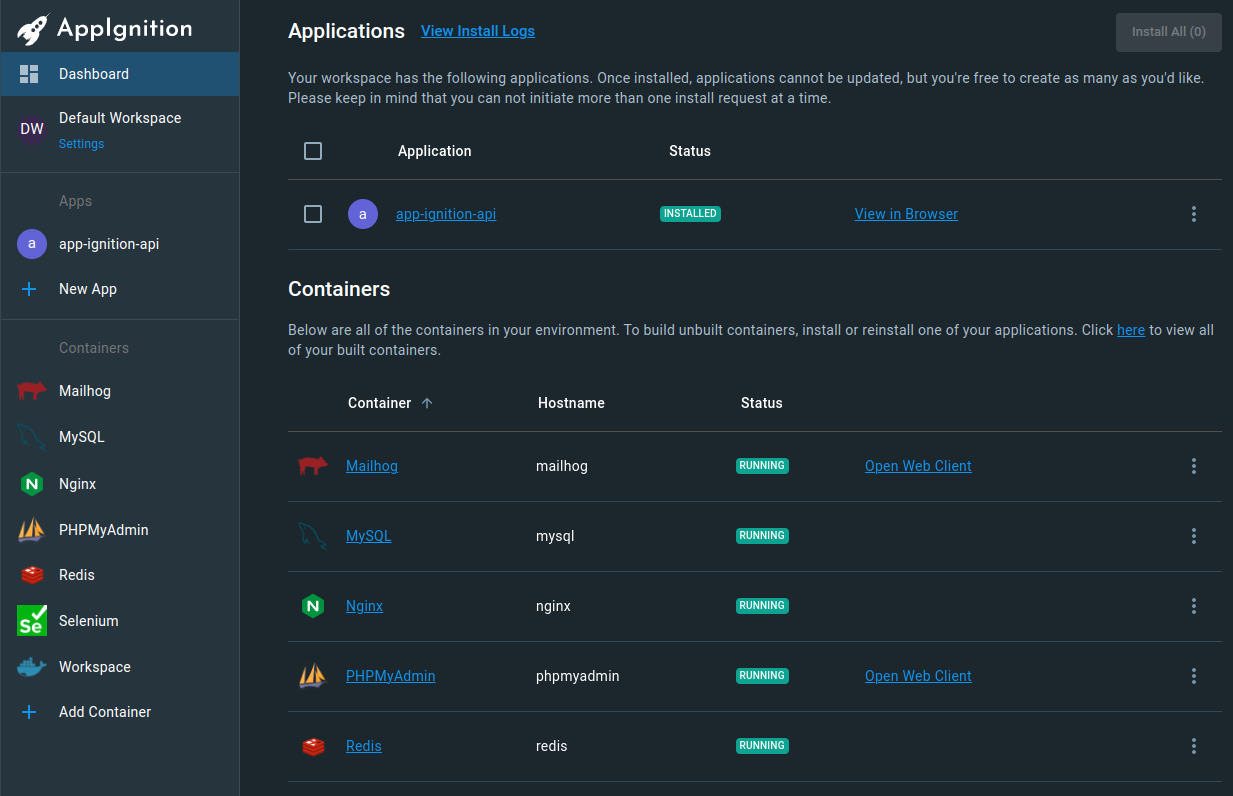
Task: Open the Redis row actions menu
Action: coord(1193,745)
